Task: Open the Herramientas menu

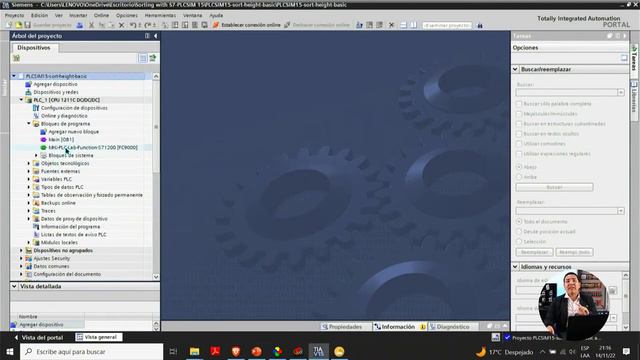Action: (160, 16)
